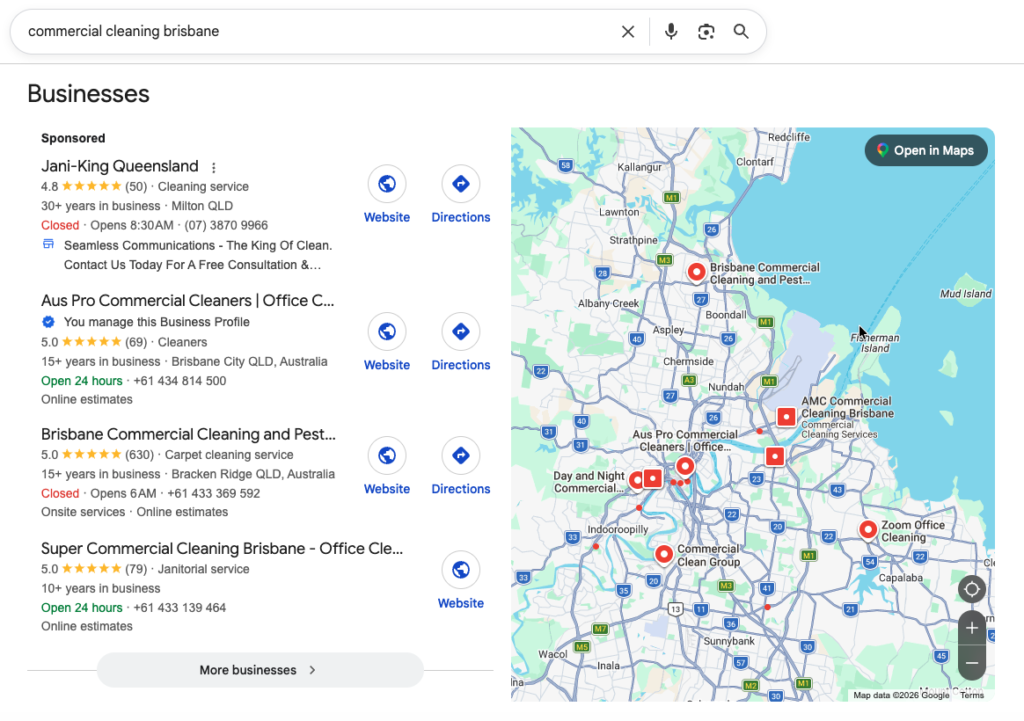This screenshot has width=1024, height=721.
Task: Select the Zoom Office Cleaning map pin
Action: [x=868, y=530]
